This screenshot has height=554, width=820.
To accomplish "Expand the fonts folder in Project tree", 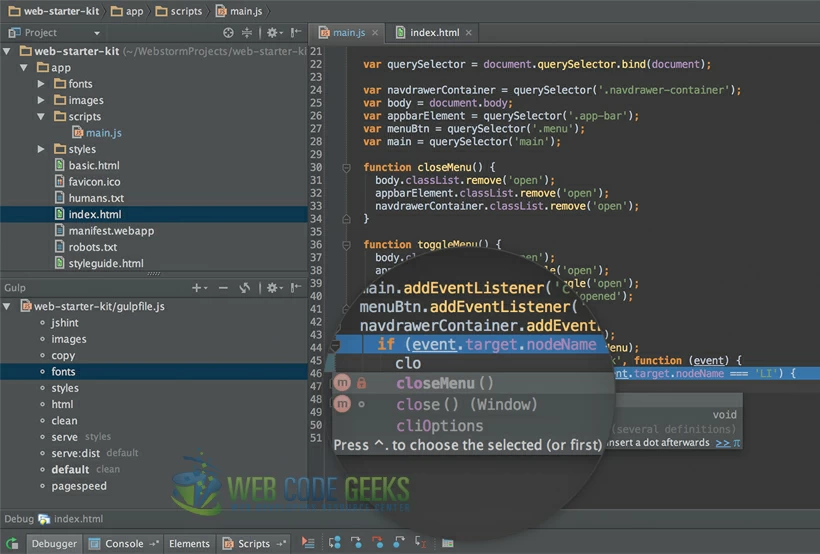I will click(x=41, y=84).
